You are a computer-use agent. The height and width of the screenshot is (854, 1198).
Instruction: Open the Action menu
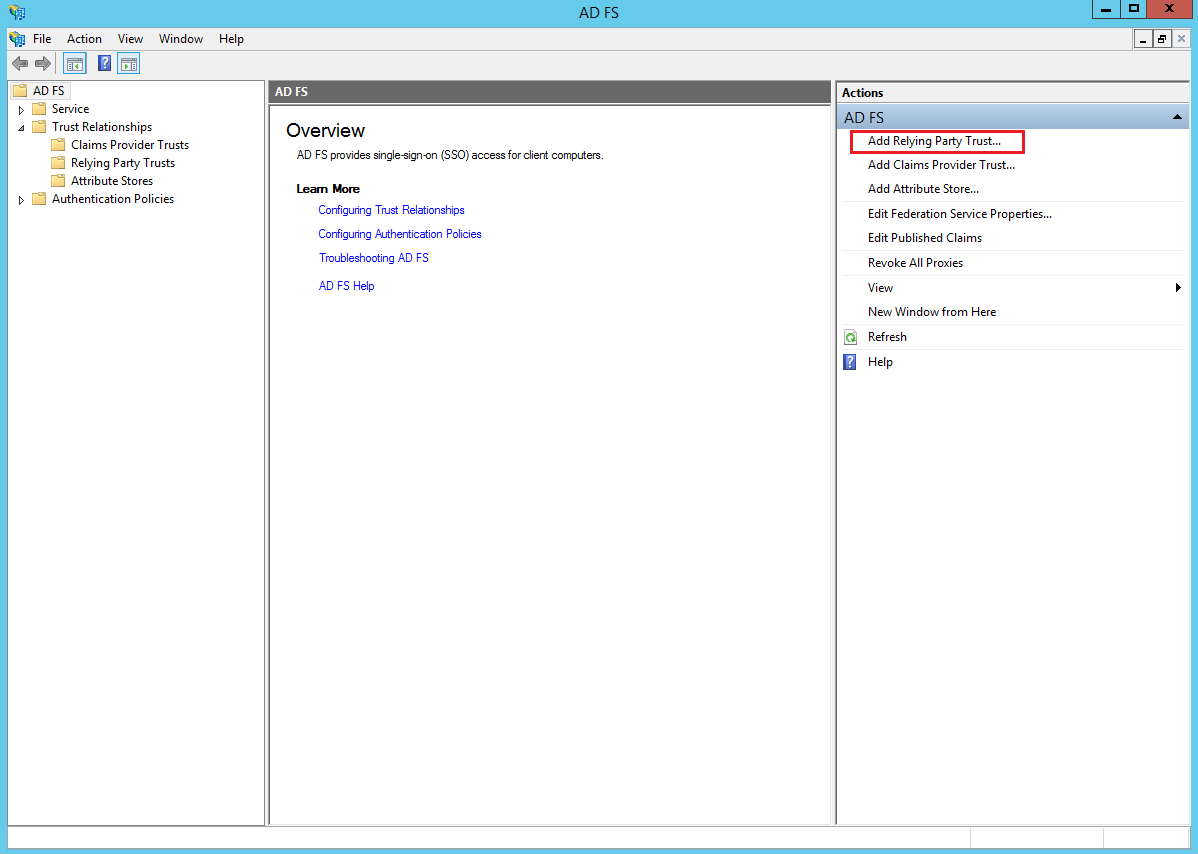(84, 39)
